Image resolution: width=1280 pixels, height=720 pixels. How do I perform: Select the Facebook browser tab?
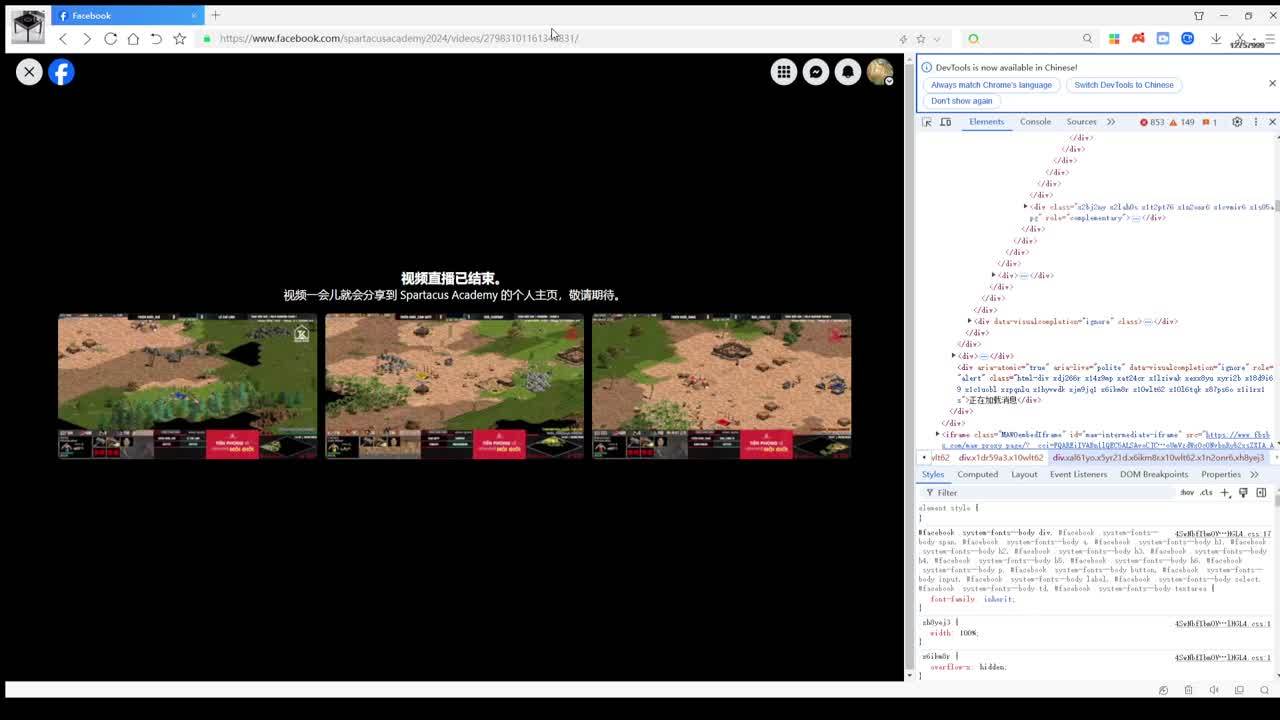[127, 15]
